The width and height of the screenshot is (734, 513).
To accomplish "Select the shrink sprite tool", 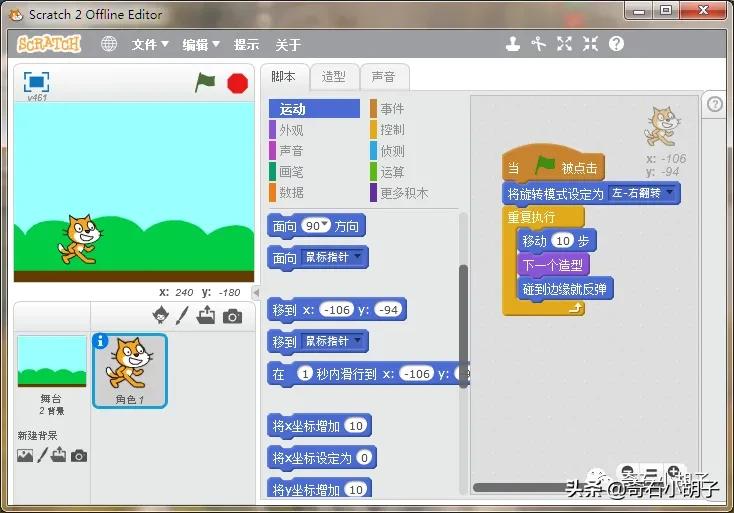I will coord(590,44).
